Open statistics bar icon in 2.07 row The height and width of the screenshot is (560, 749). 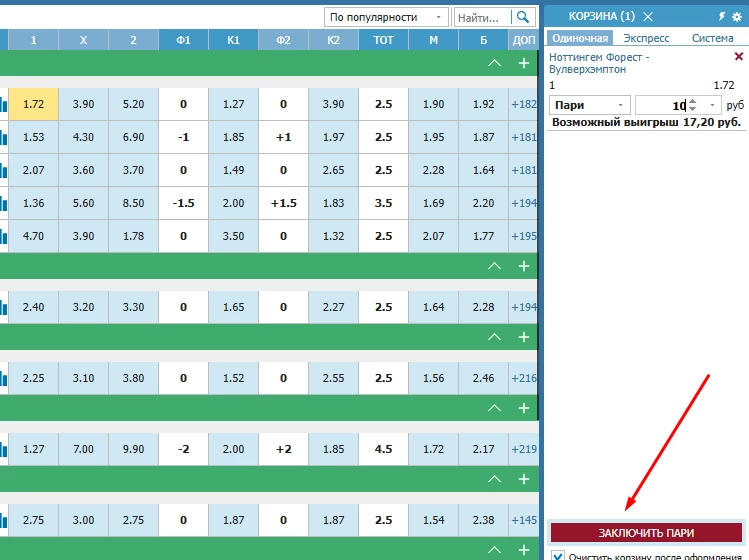[x=4, y=170]
